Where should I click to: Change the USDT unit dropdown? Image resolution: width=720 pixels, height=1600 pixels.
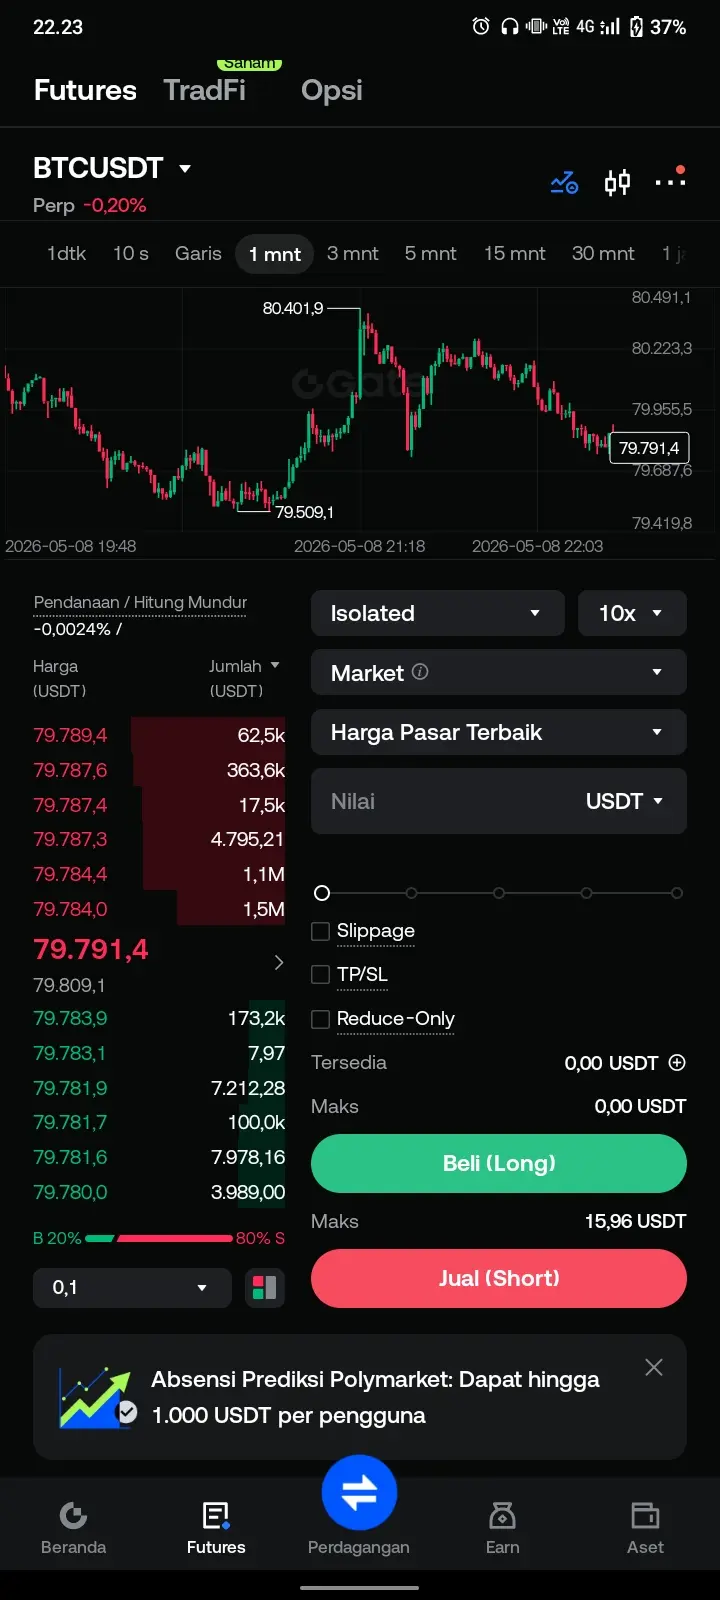625,801
